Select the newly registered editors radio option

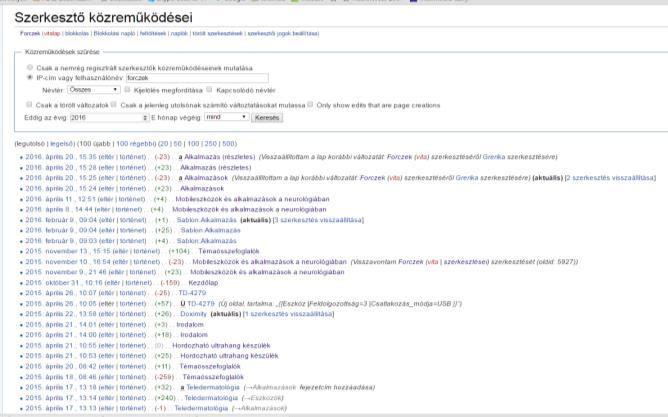tap(30, 67)
